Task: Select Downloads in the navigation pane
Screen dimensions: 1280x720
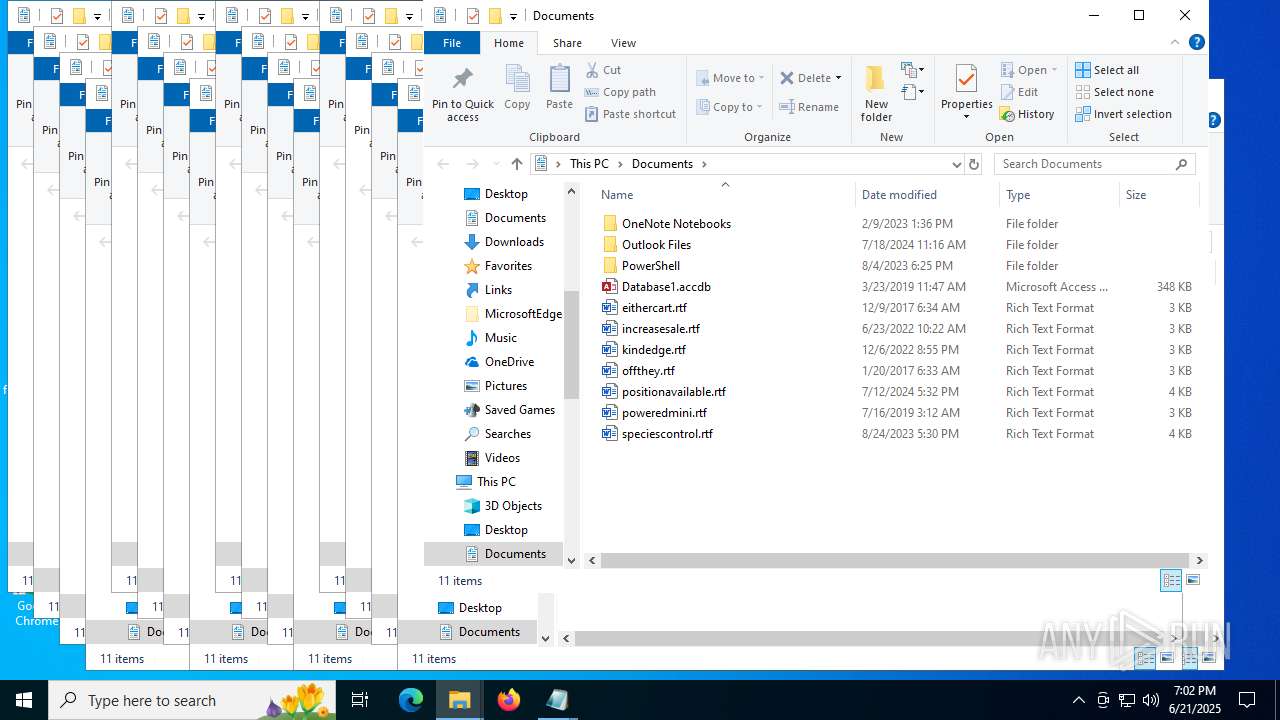Action: pos(504,242)
